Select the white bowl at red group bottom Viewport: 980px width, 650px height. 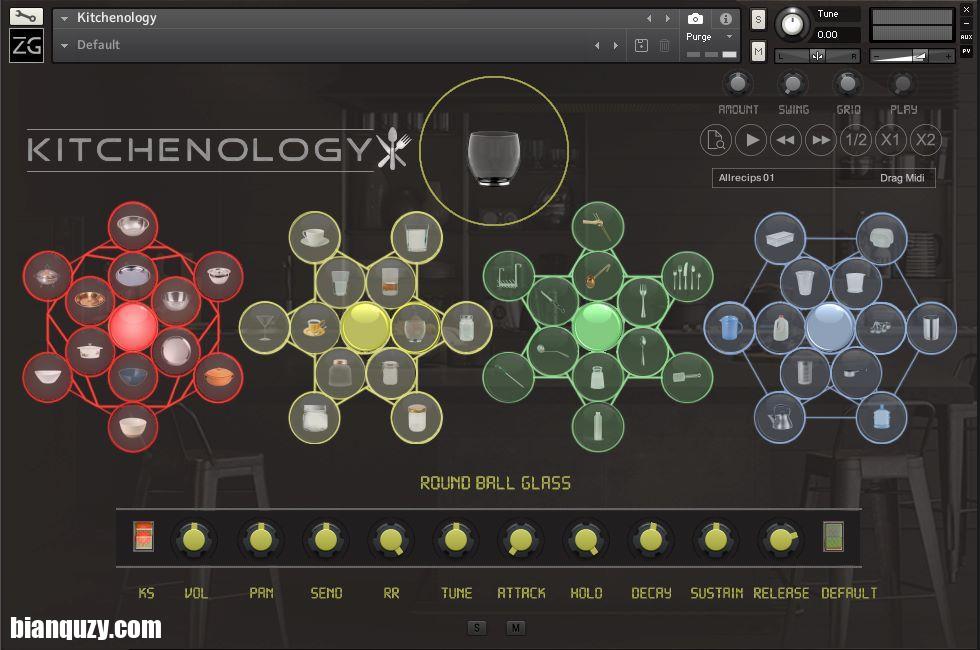(132, 427)
